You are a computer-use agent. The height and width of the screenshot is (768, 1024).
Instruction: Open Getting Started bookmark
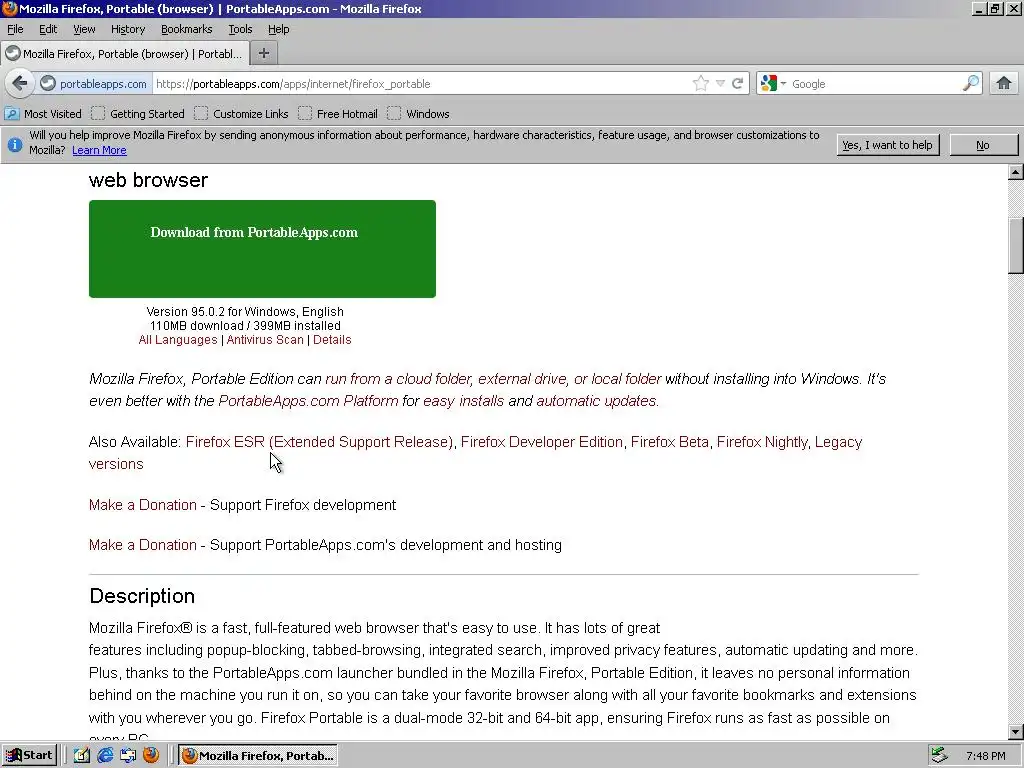[x=138, y=114]
